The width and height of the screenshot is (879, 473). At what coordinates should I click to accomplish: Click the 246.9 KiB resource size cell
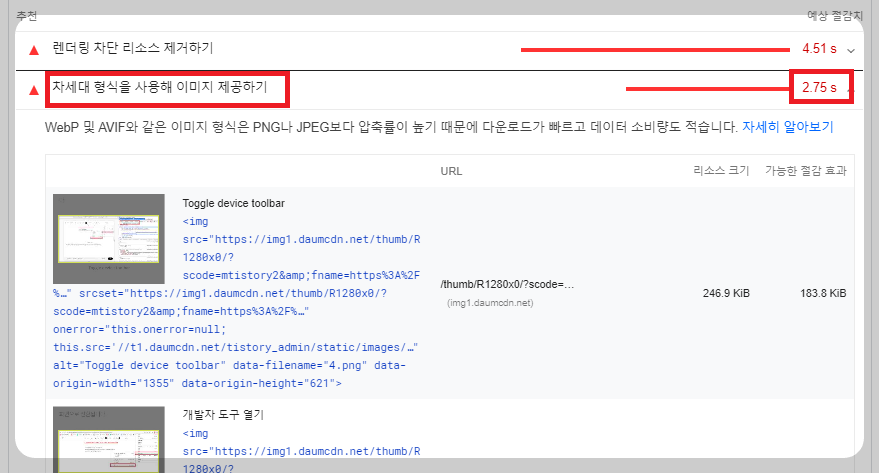(726, 293)
